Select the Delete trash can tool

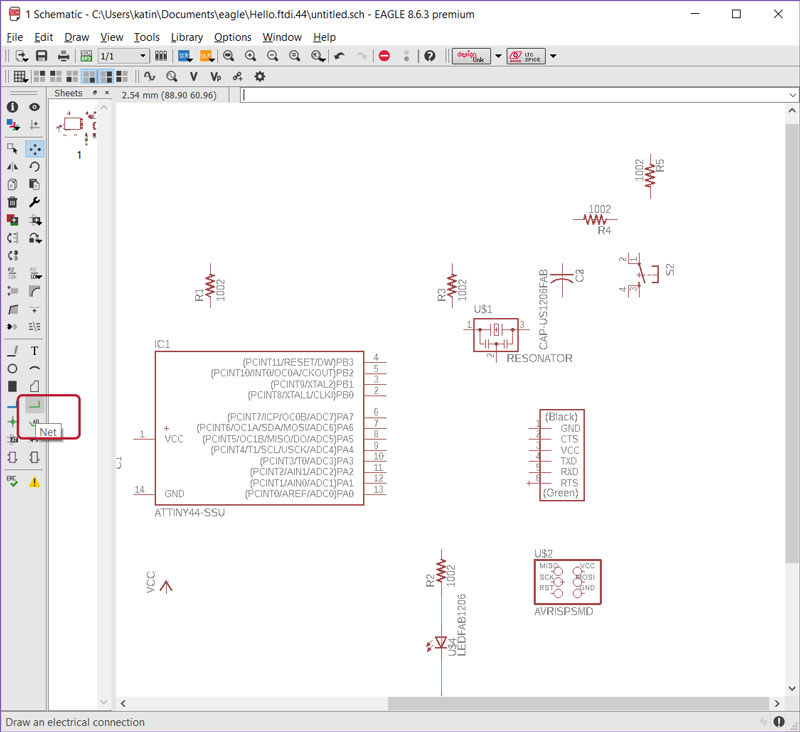[12, 202]
